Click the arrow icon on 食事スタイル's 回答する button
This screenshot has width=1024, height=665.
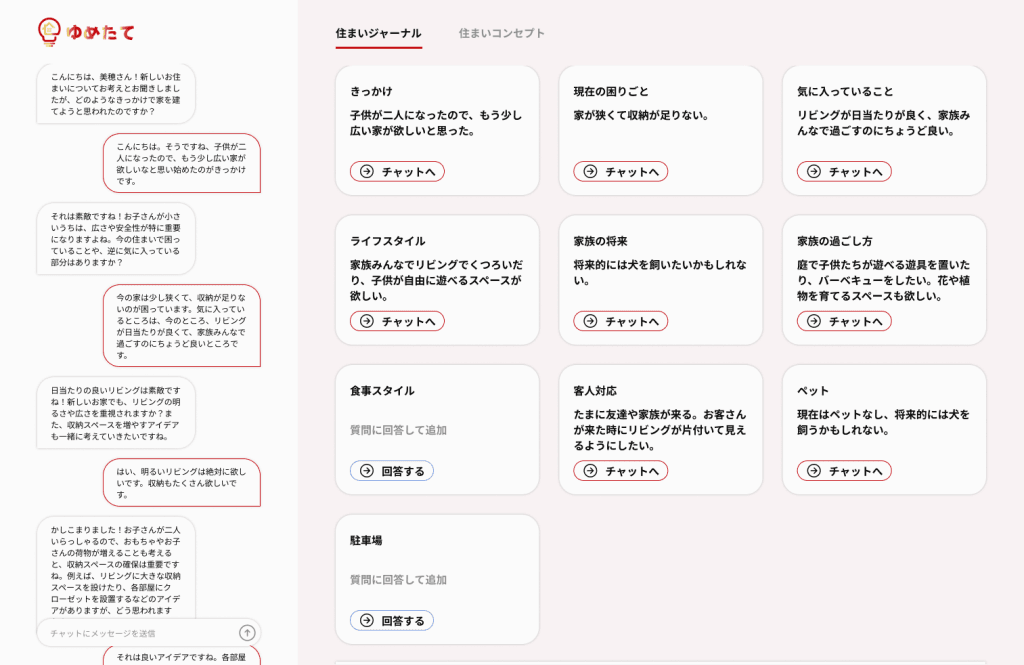click(x=364, y=470)
